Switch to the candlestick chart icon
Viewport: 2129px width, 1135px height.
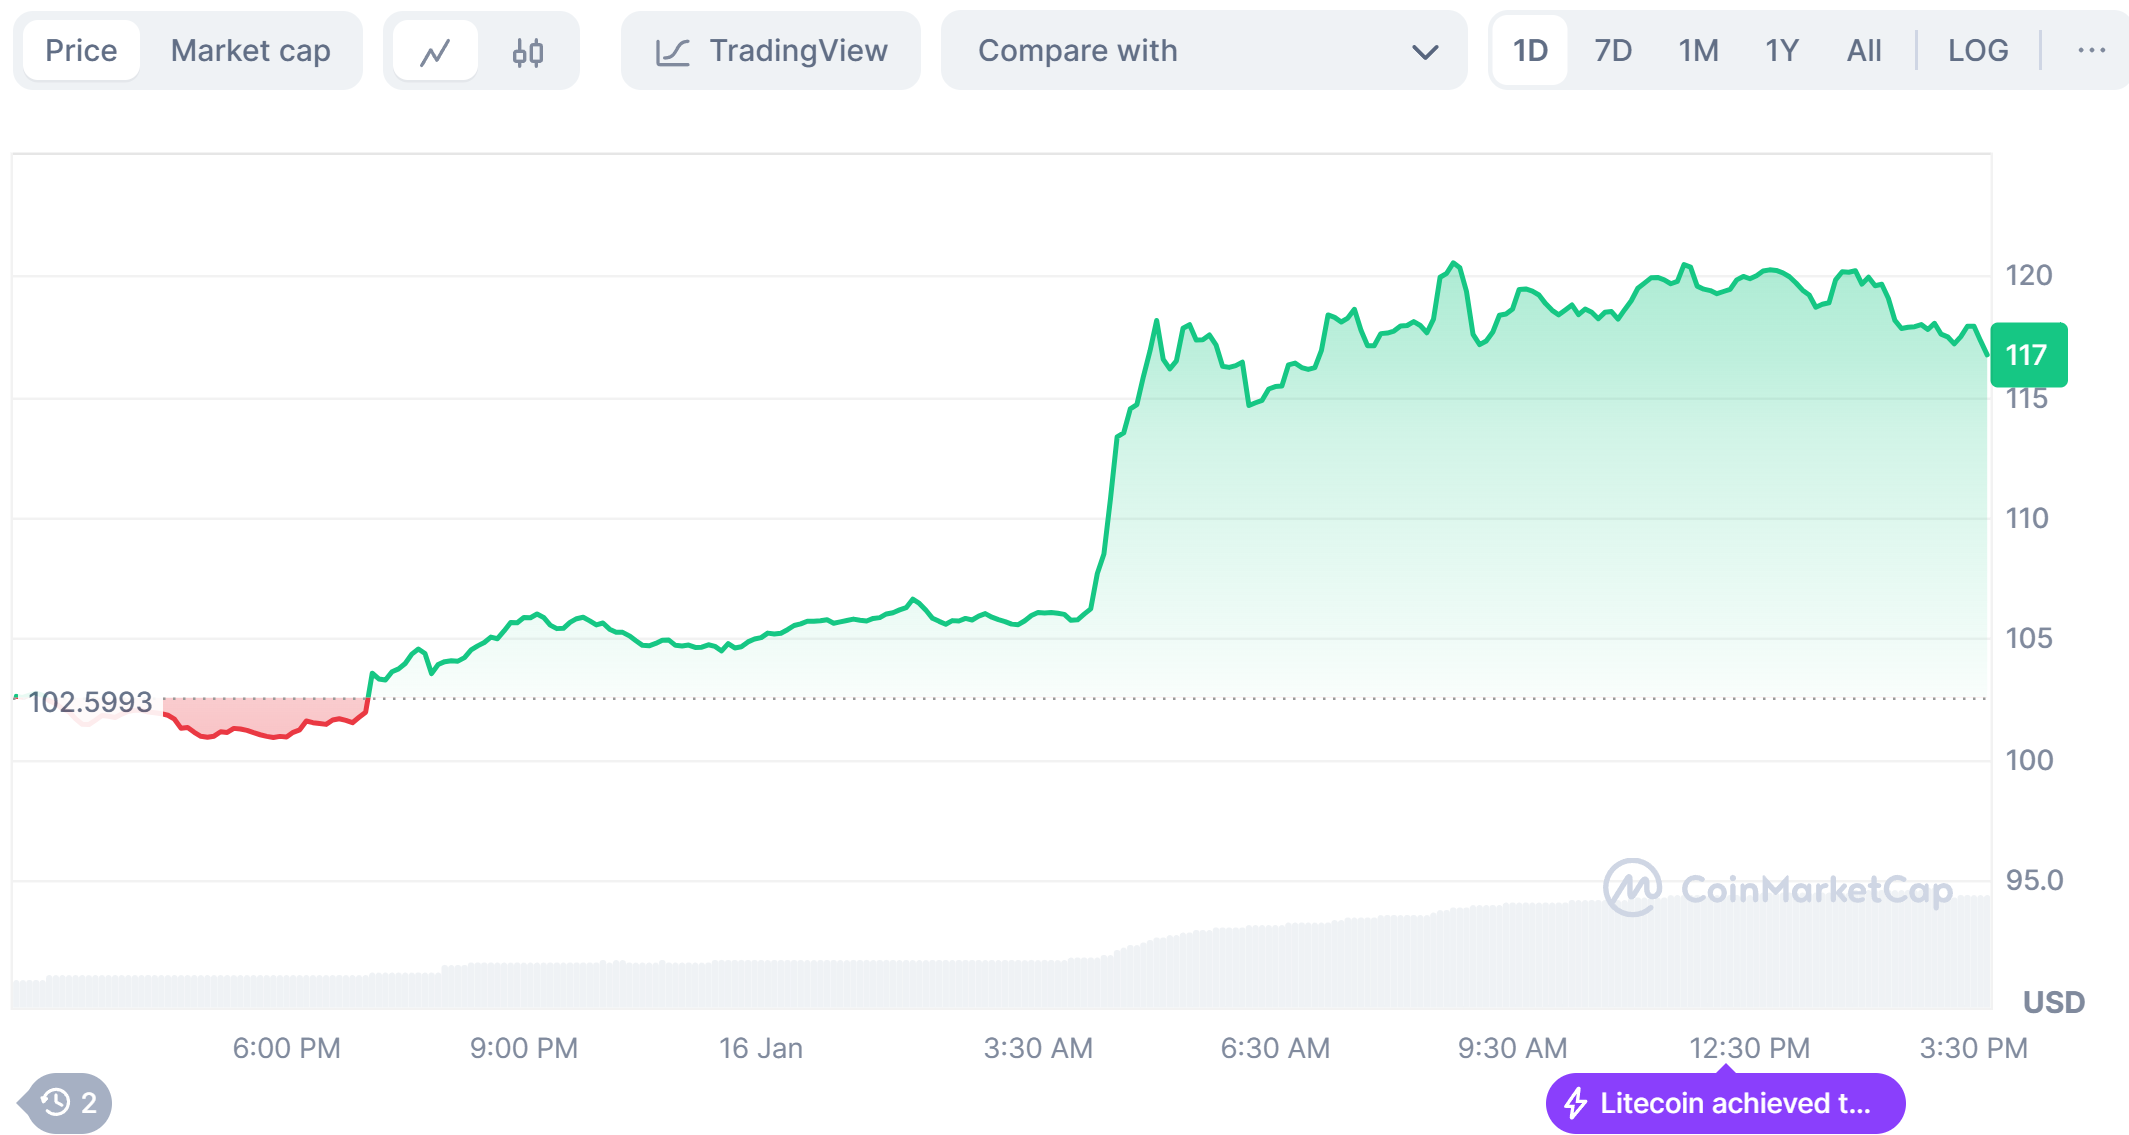(527, 51)
